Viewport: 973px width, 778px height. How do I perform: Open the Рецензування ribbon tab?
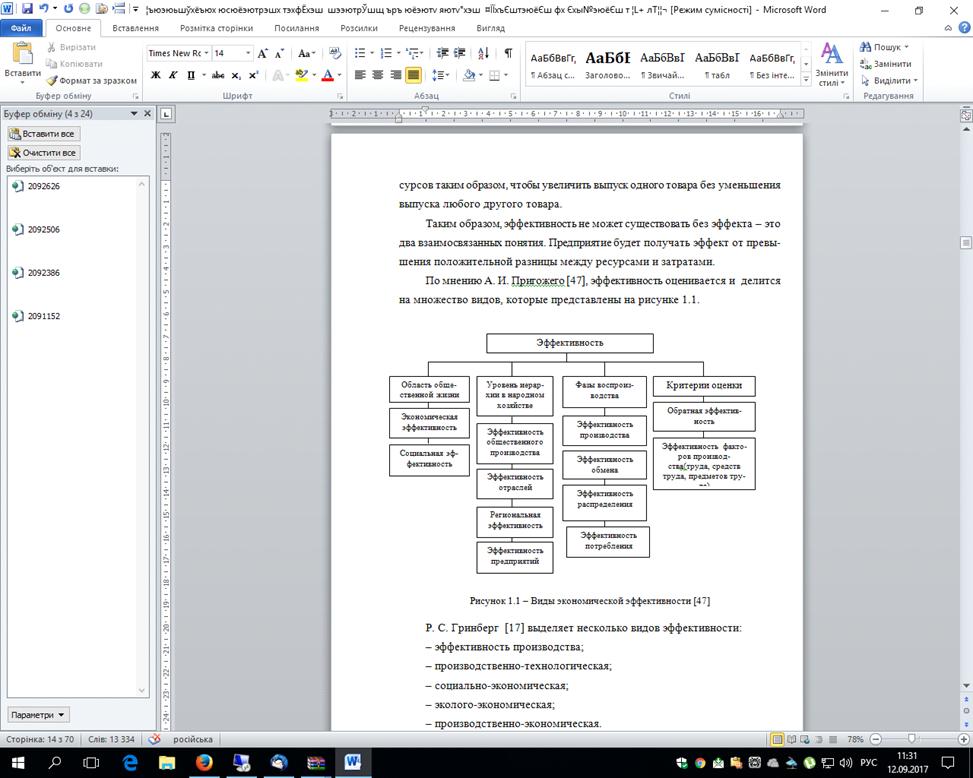pos(427,28)
